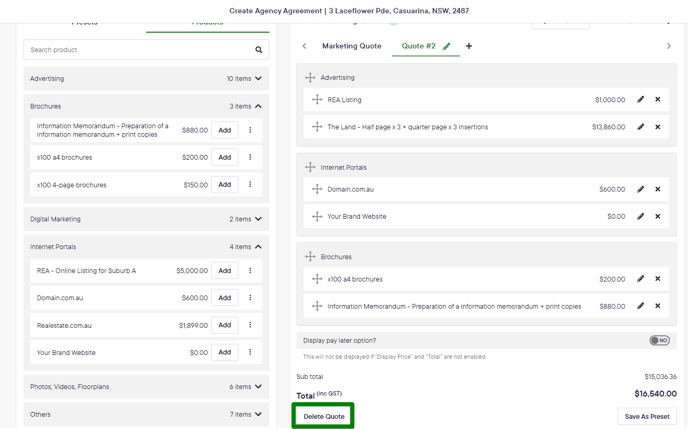This screenshot has width=688, height=429.
Task: Expand the Advertising product category
Action: coord(258,78)
